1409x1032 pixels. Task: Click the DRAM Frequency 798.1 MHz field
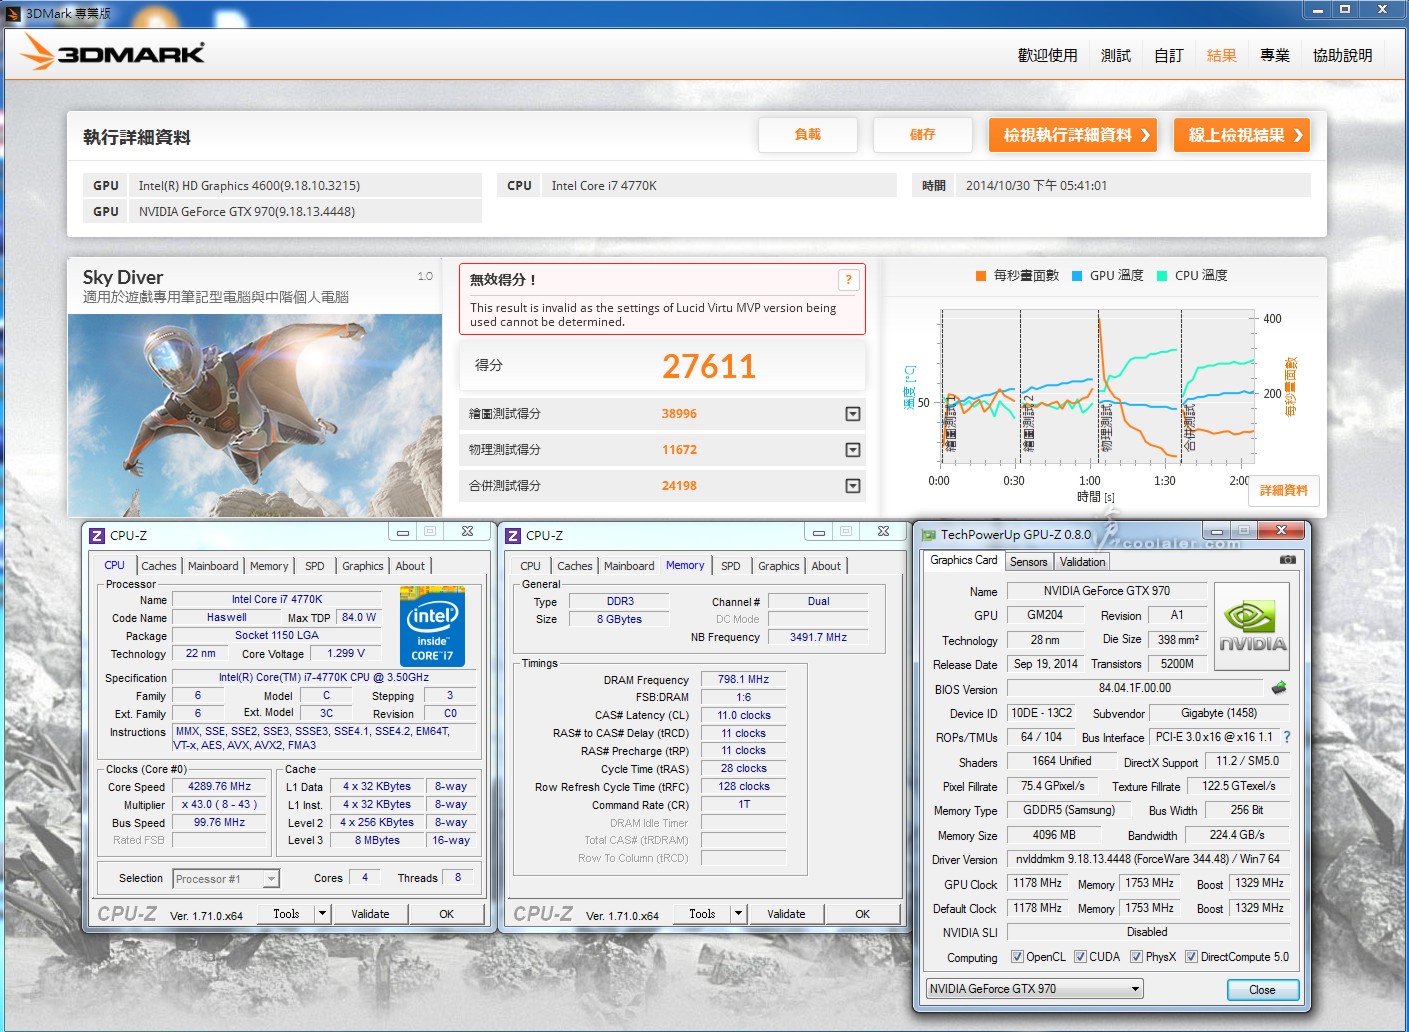(x=743, y=679)
